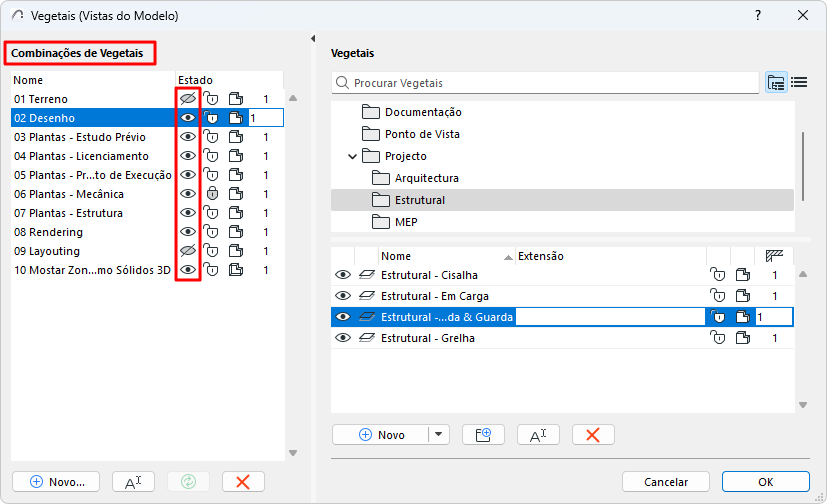The height and width of the screenshot is (504, 827).
Task: Click the folder tree view icon
Action: [x=776, y=82]
